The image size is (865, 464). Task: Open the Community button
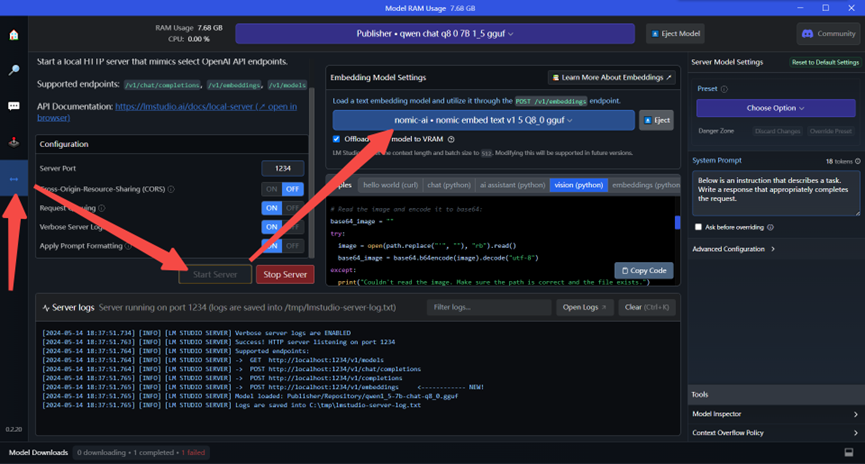click(829, 34)
